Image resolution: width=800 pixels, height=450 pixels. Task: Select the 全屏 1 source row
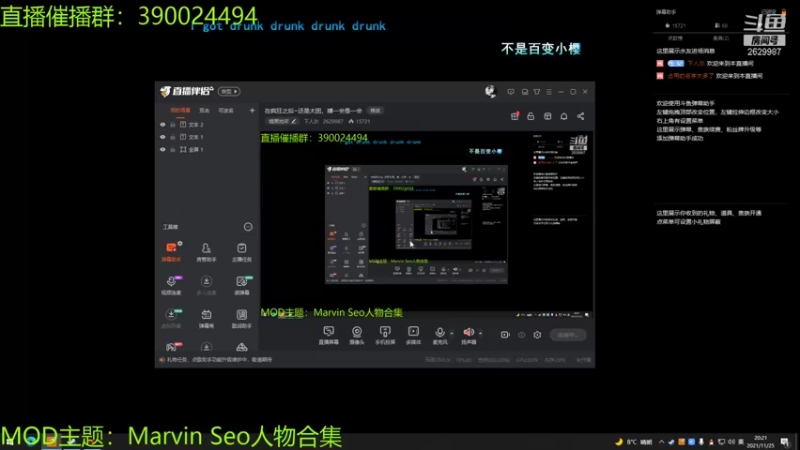pyautogui.click(x=207, y=149)
